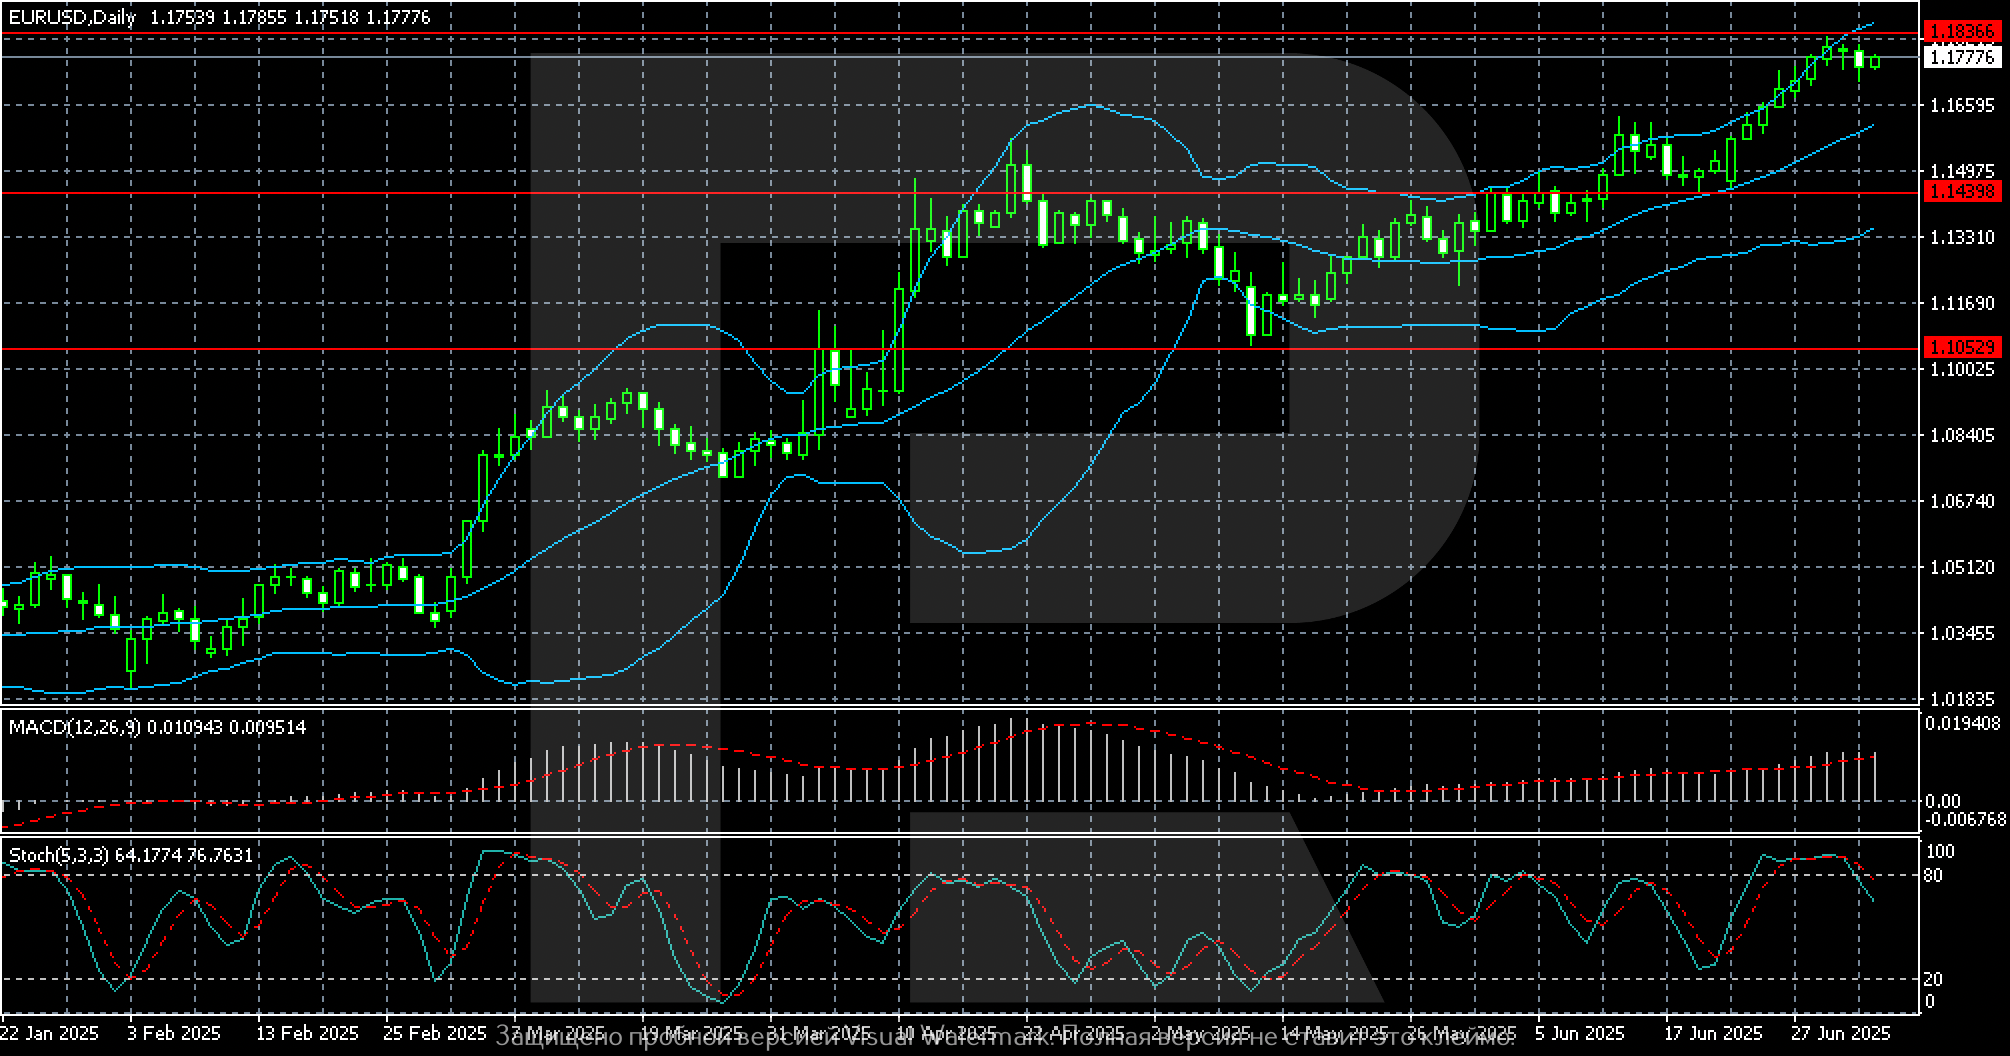This screenshot has height=1056, width=2010.
Task: Click the EURUSD,Daily chart title label
Action: click(x=72, y=17)
